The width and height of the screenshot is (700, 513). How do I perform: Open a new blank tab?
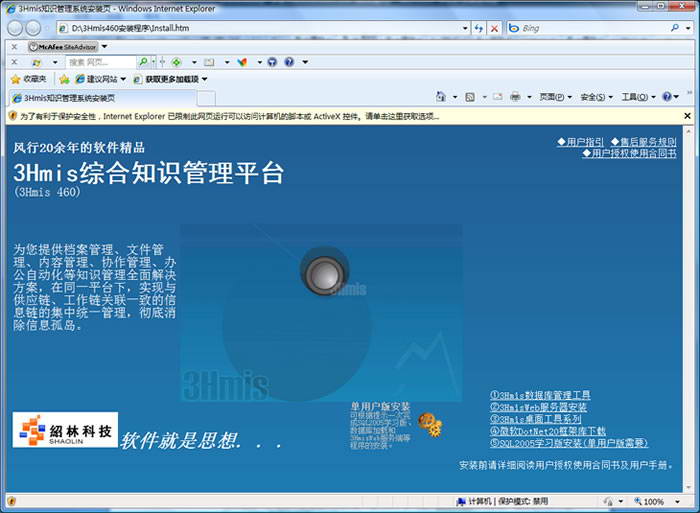click(206, 98)
